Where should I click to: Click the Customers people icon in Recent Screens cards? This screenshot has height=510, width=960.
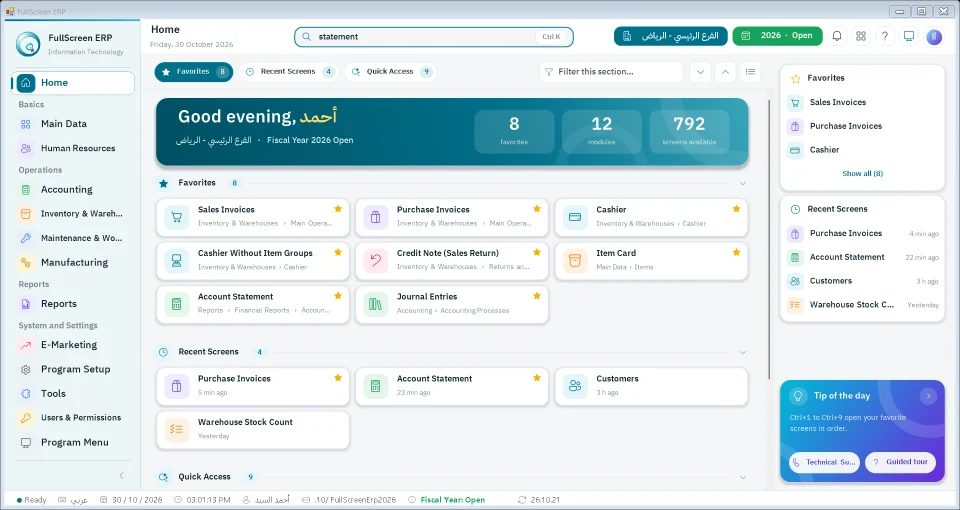click(x=575, y=386)
